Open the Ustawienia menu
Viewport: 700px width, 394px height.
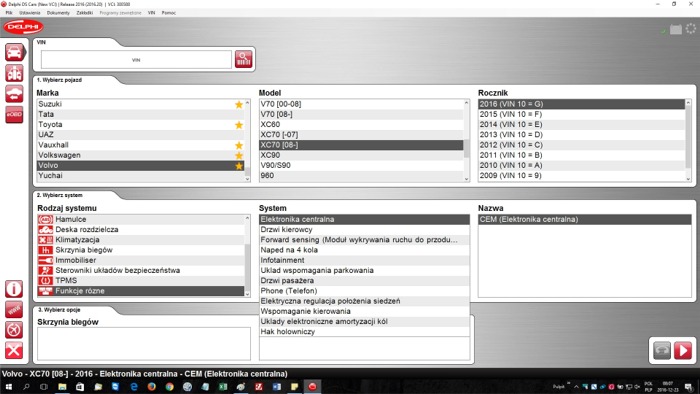coord(29,13)
